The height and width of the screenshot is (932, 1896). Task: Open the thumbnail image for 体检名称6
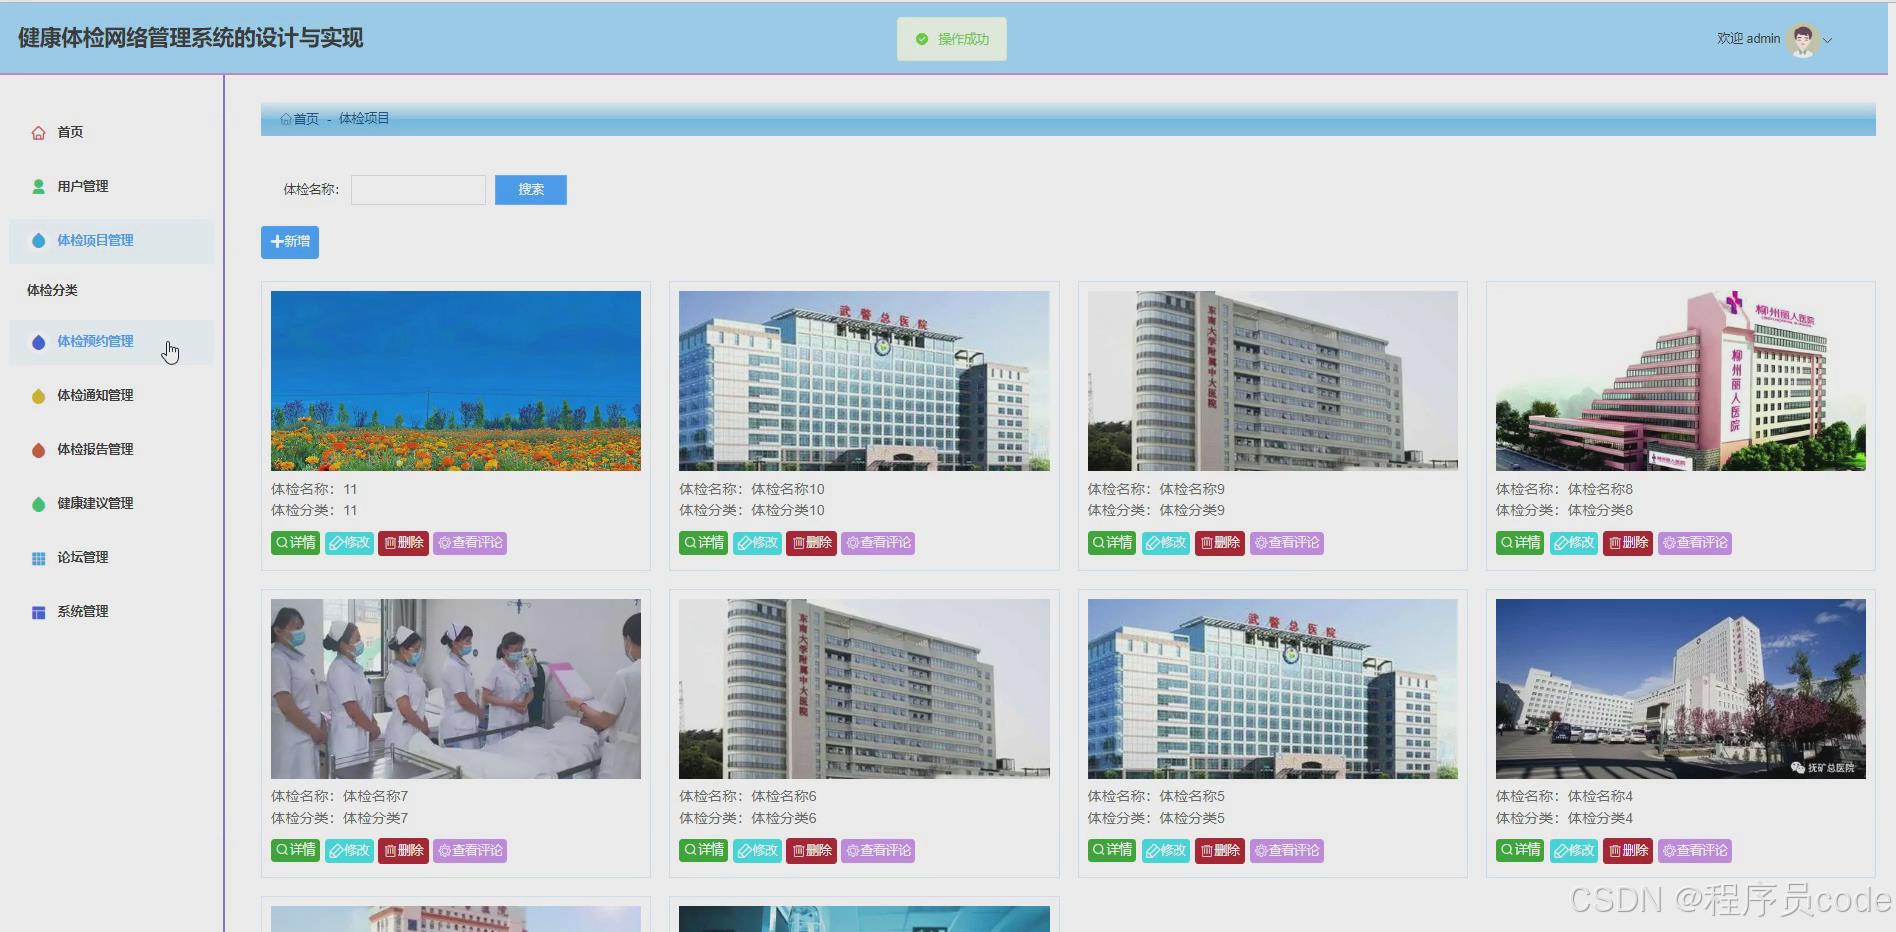[x=864, y=689]
